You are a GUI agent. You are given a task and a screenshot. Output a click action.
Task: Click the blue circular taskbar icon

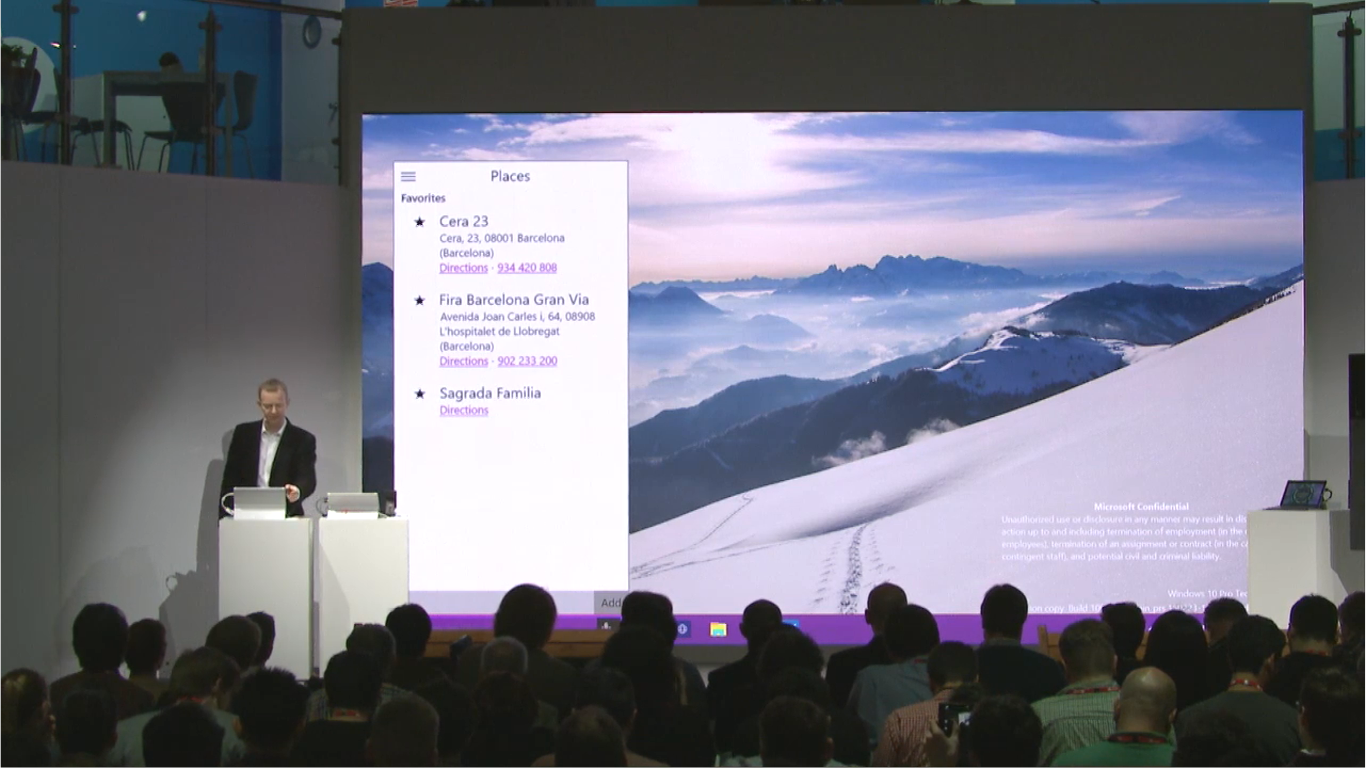[683, 629]
